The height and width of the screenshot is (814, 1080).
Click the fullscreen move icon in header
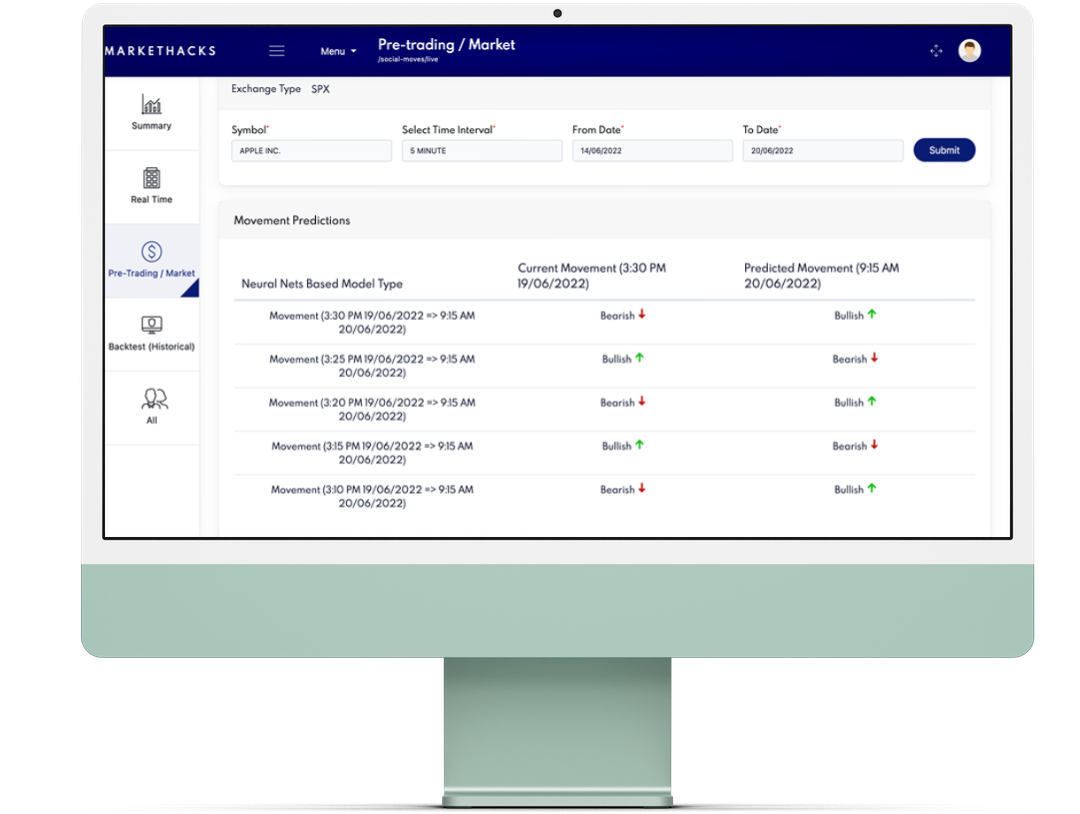pos(936,51)
